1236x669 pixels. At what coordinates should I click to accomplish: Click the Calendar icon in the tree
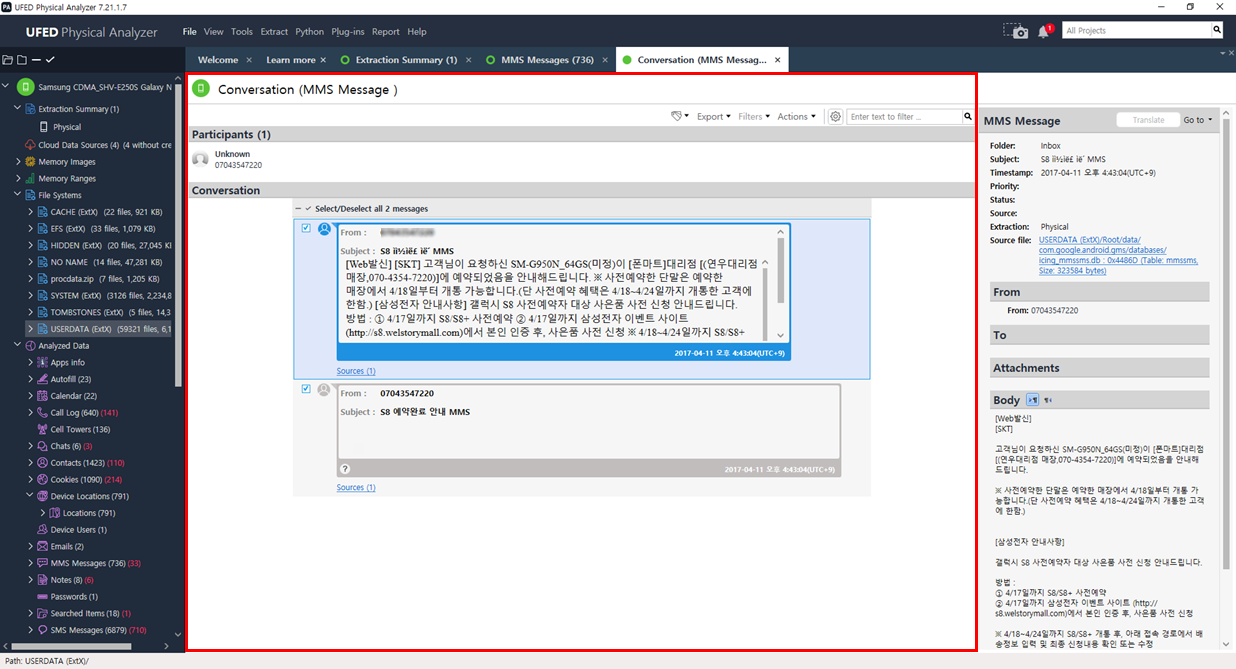click(x=42, y=396)
